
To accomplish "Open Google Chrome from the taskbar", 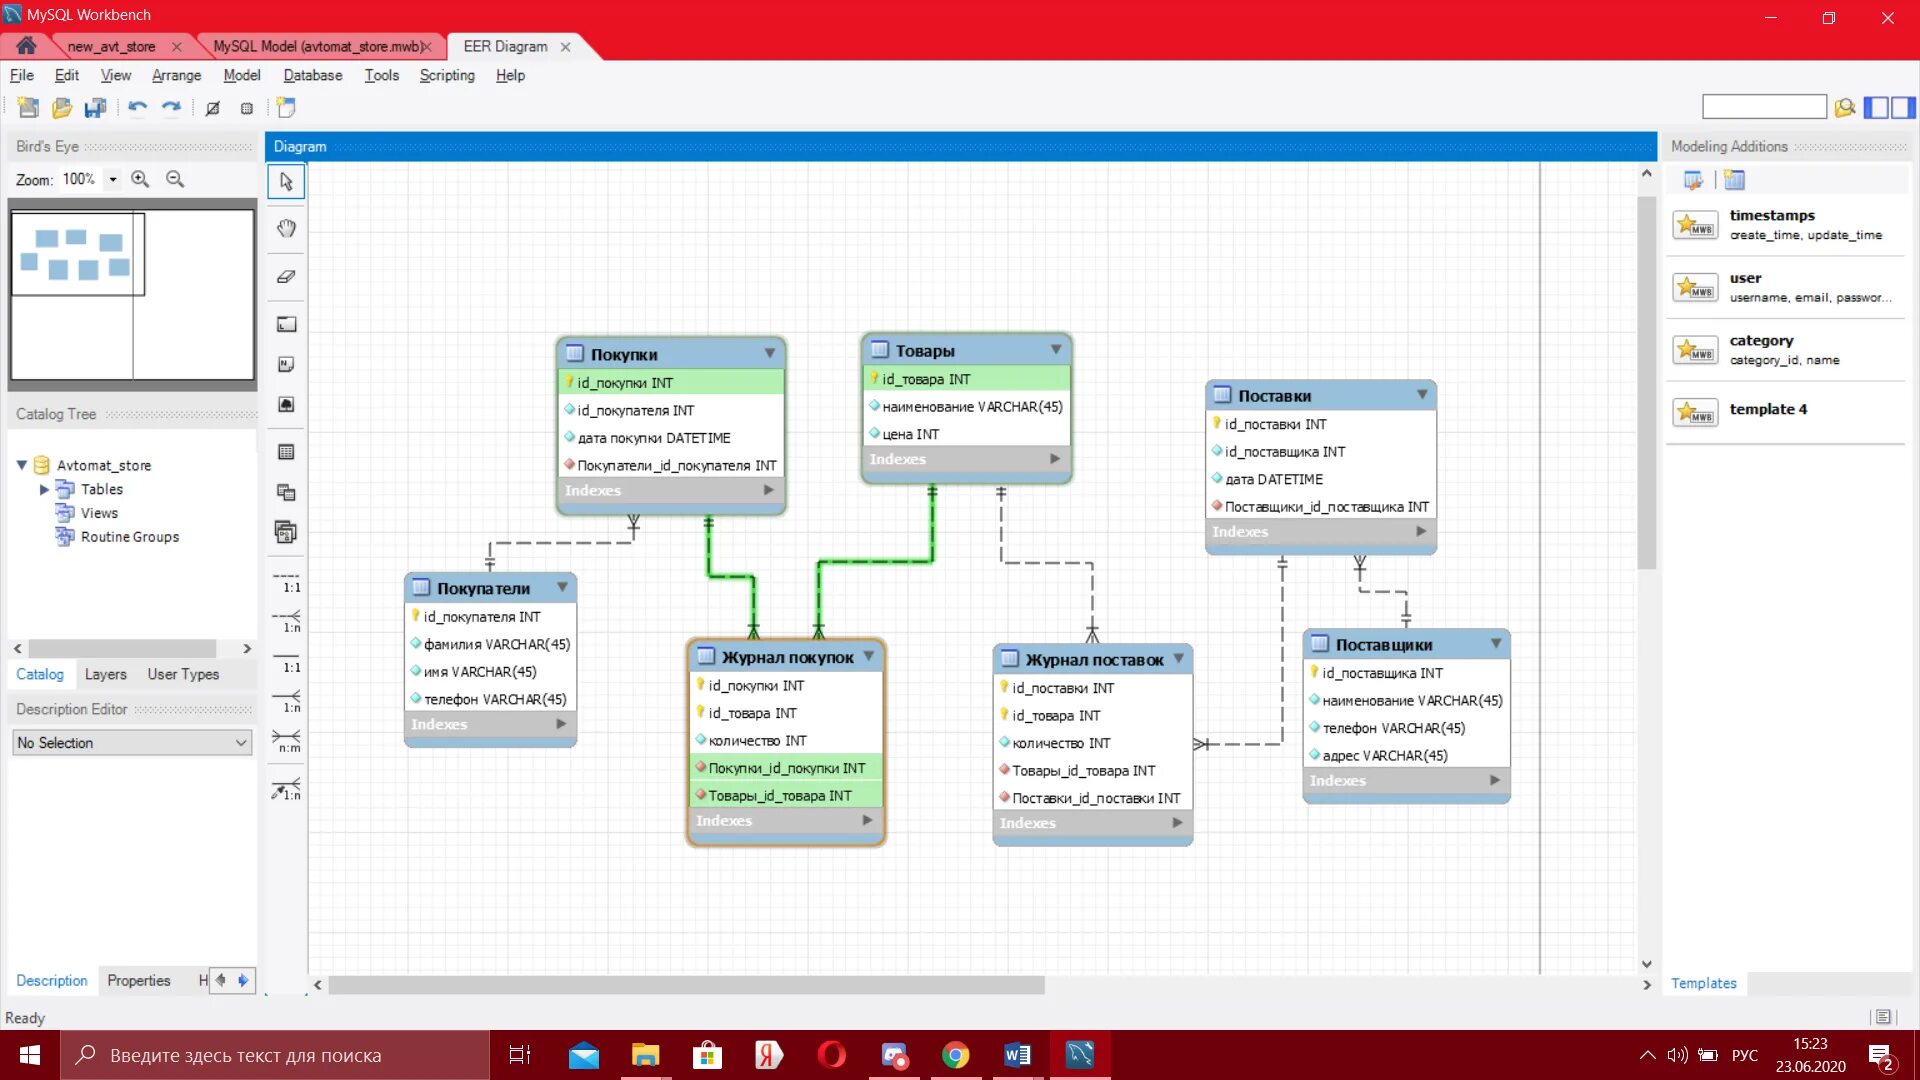I will 955,1055.
